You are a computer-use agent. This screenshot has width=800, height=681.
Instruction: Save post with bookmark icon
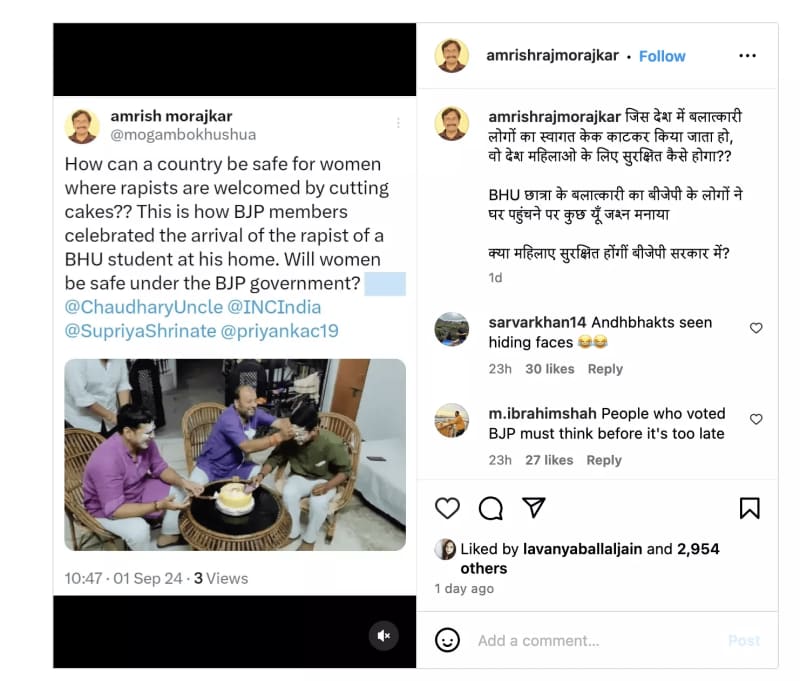tap(749, 508)
